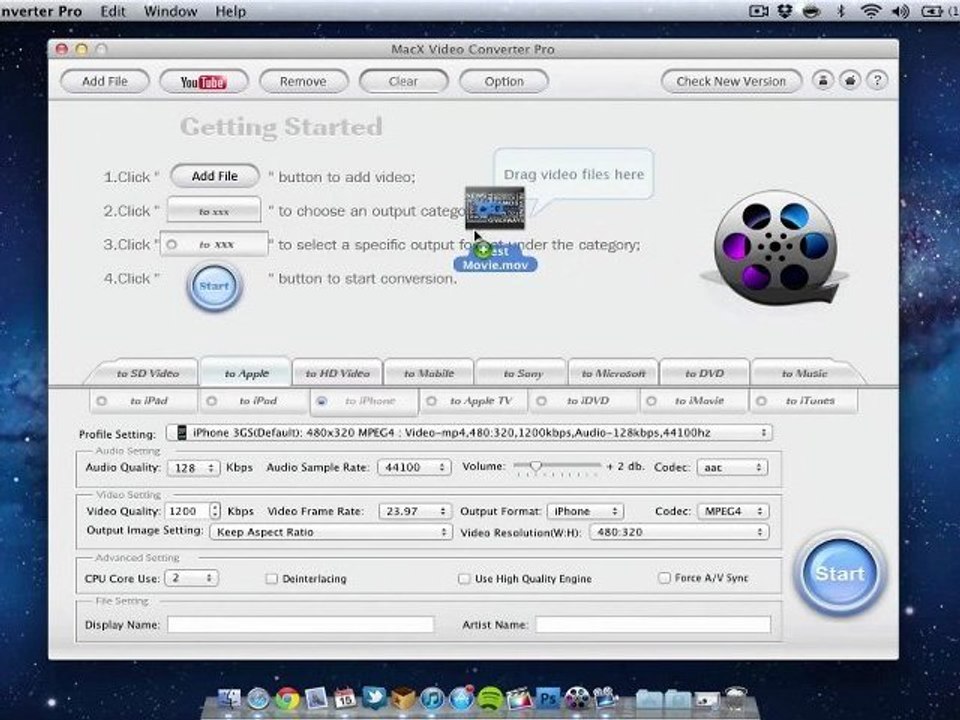
Task: Open the video Codec MPEG4 dropdown
Action: (x=733, y=511)
